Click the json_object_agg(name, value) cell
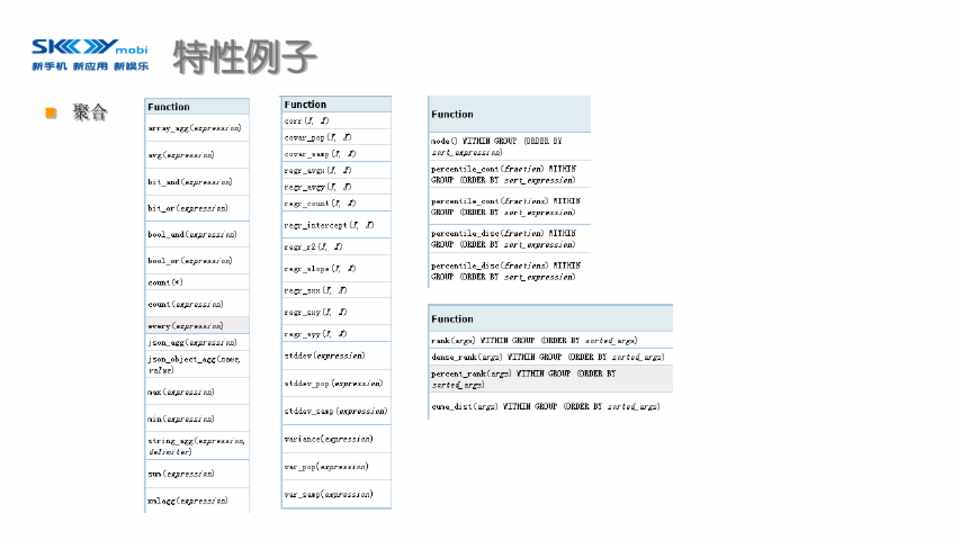Image resolution: width=960 pixels, height=540 pixels. pyautogui.click(x=196, y=363)
